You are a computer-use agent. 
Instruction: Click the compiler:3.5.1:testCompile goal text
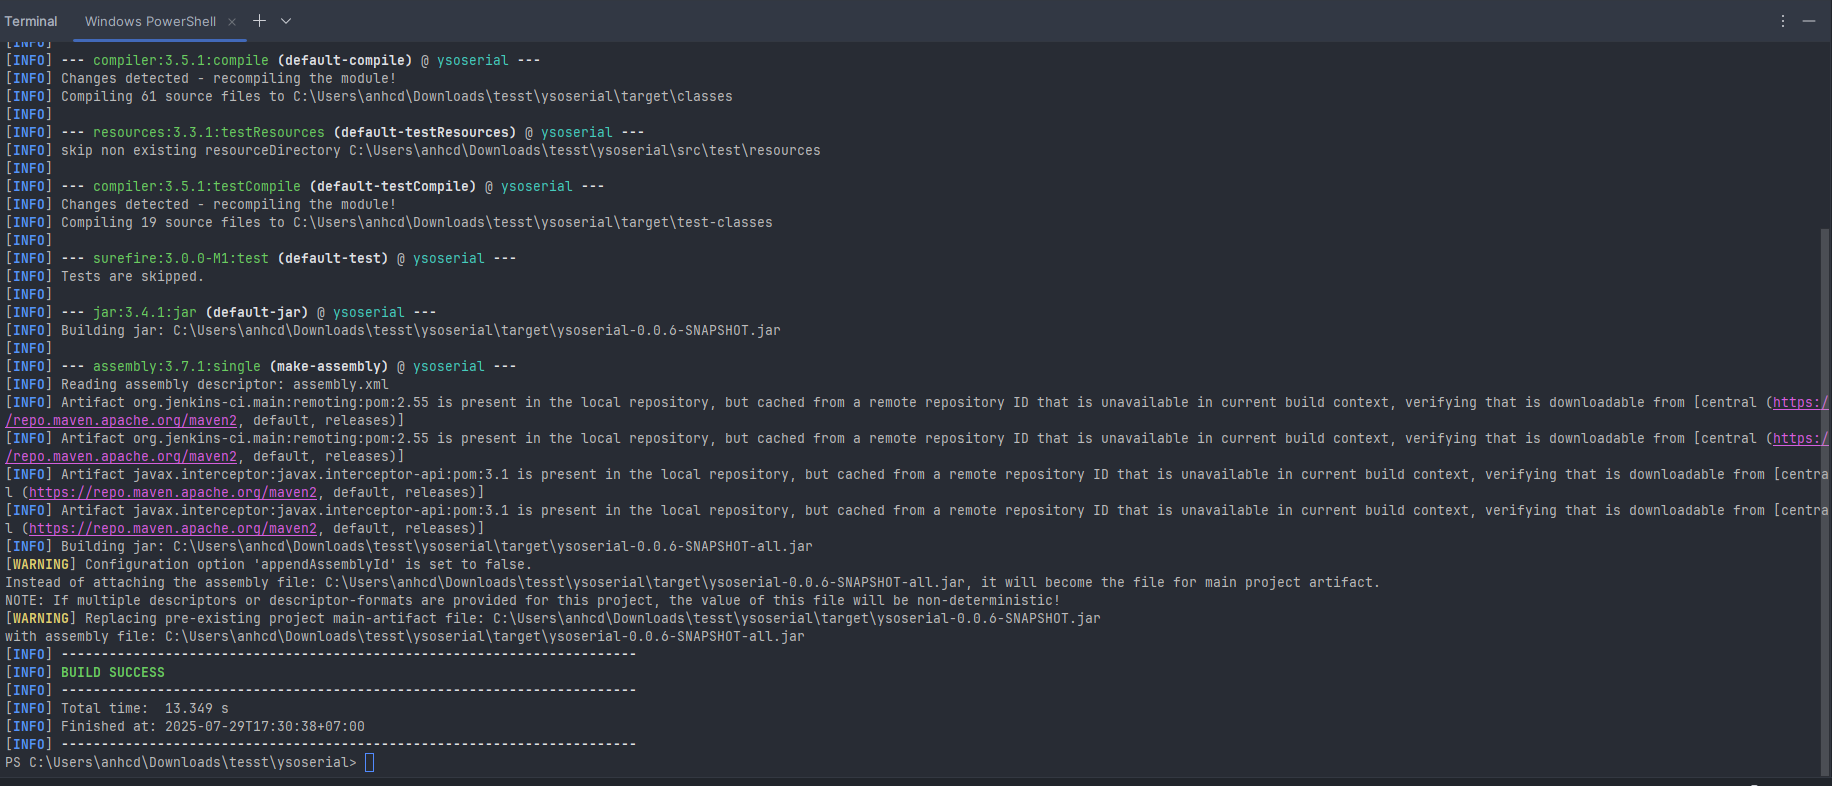coord(196,187)
